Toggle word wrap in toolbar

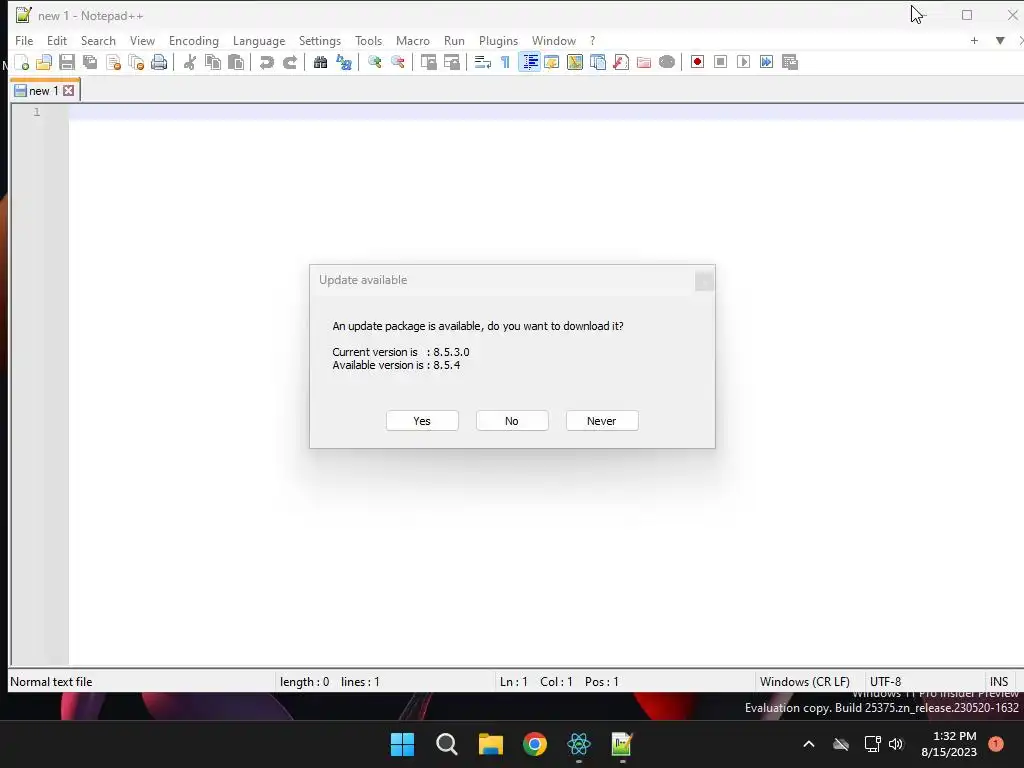point(483,62)
